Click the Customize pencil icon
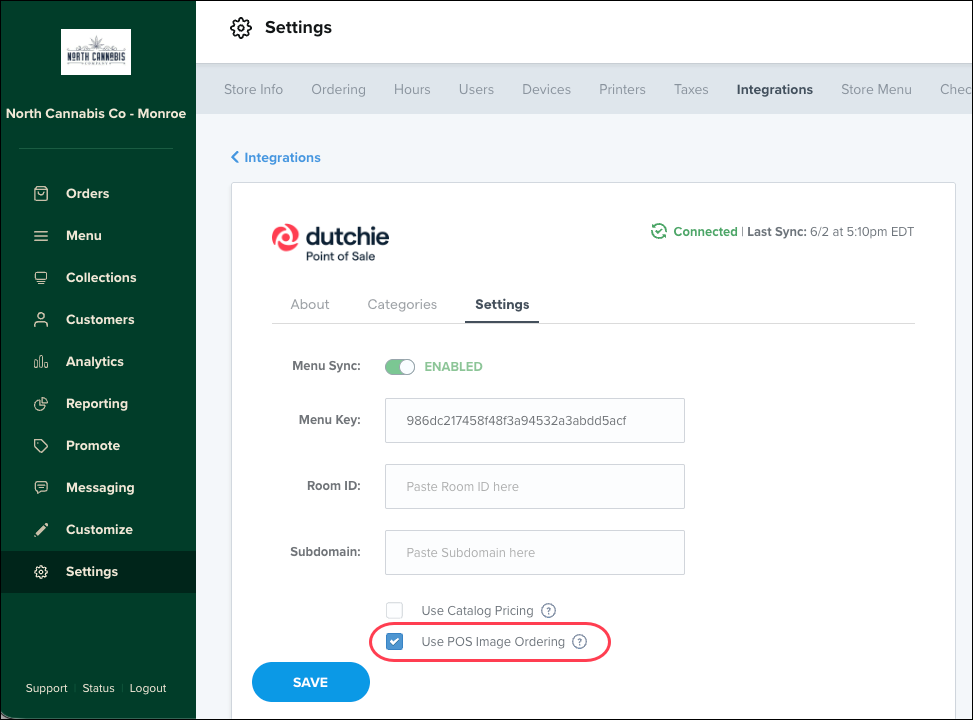This screenshot has height=720, width=973. click(41, 529)
